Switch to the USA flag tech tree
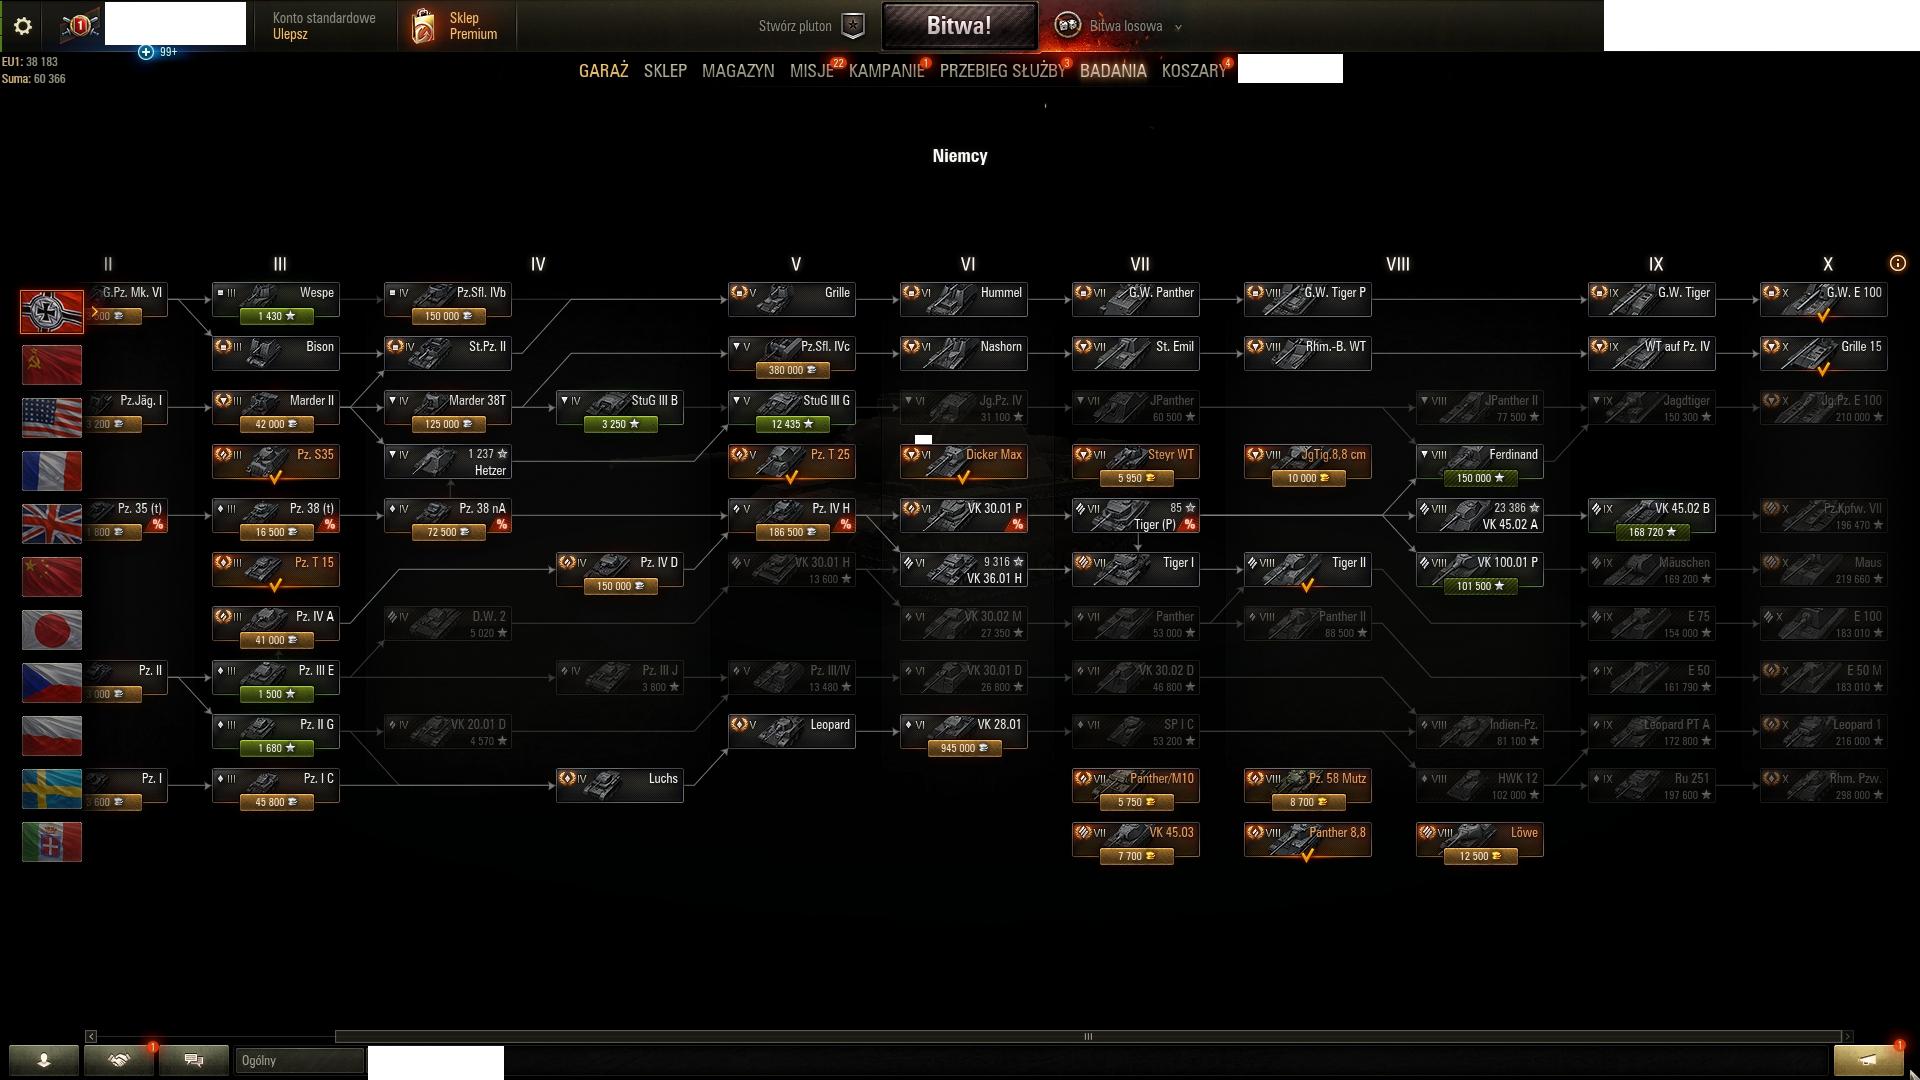The image size is (1920, 1080). click(x=52, y=418)
